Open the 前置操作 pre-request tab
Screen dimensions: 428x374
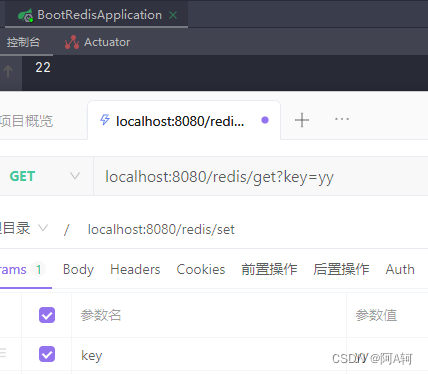269,269
